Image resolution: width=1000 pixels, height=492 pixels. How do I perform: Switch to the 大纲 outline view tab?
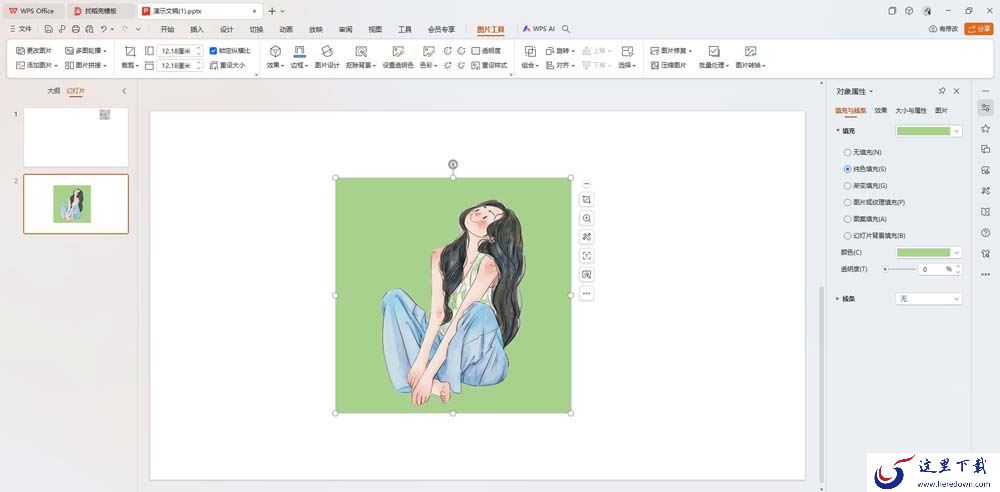pos(54,91)
